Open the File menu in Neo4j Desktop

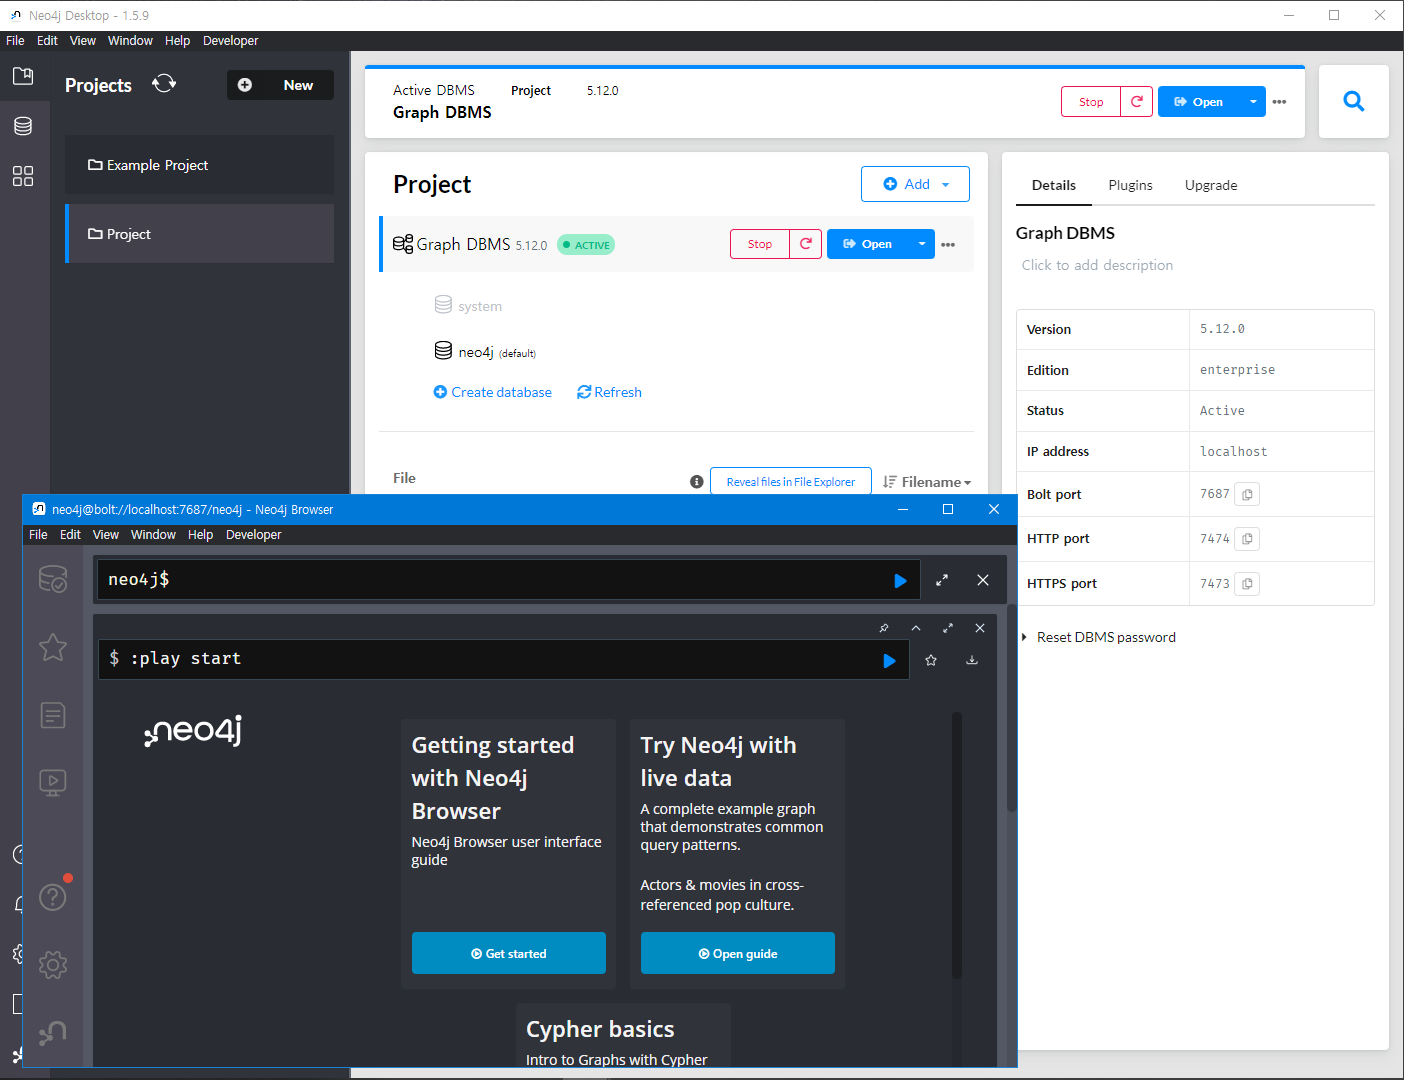point(15,41)
